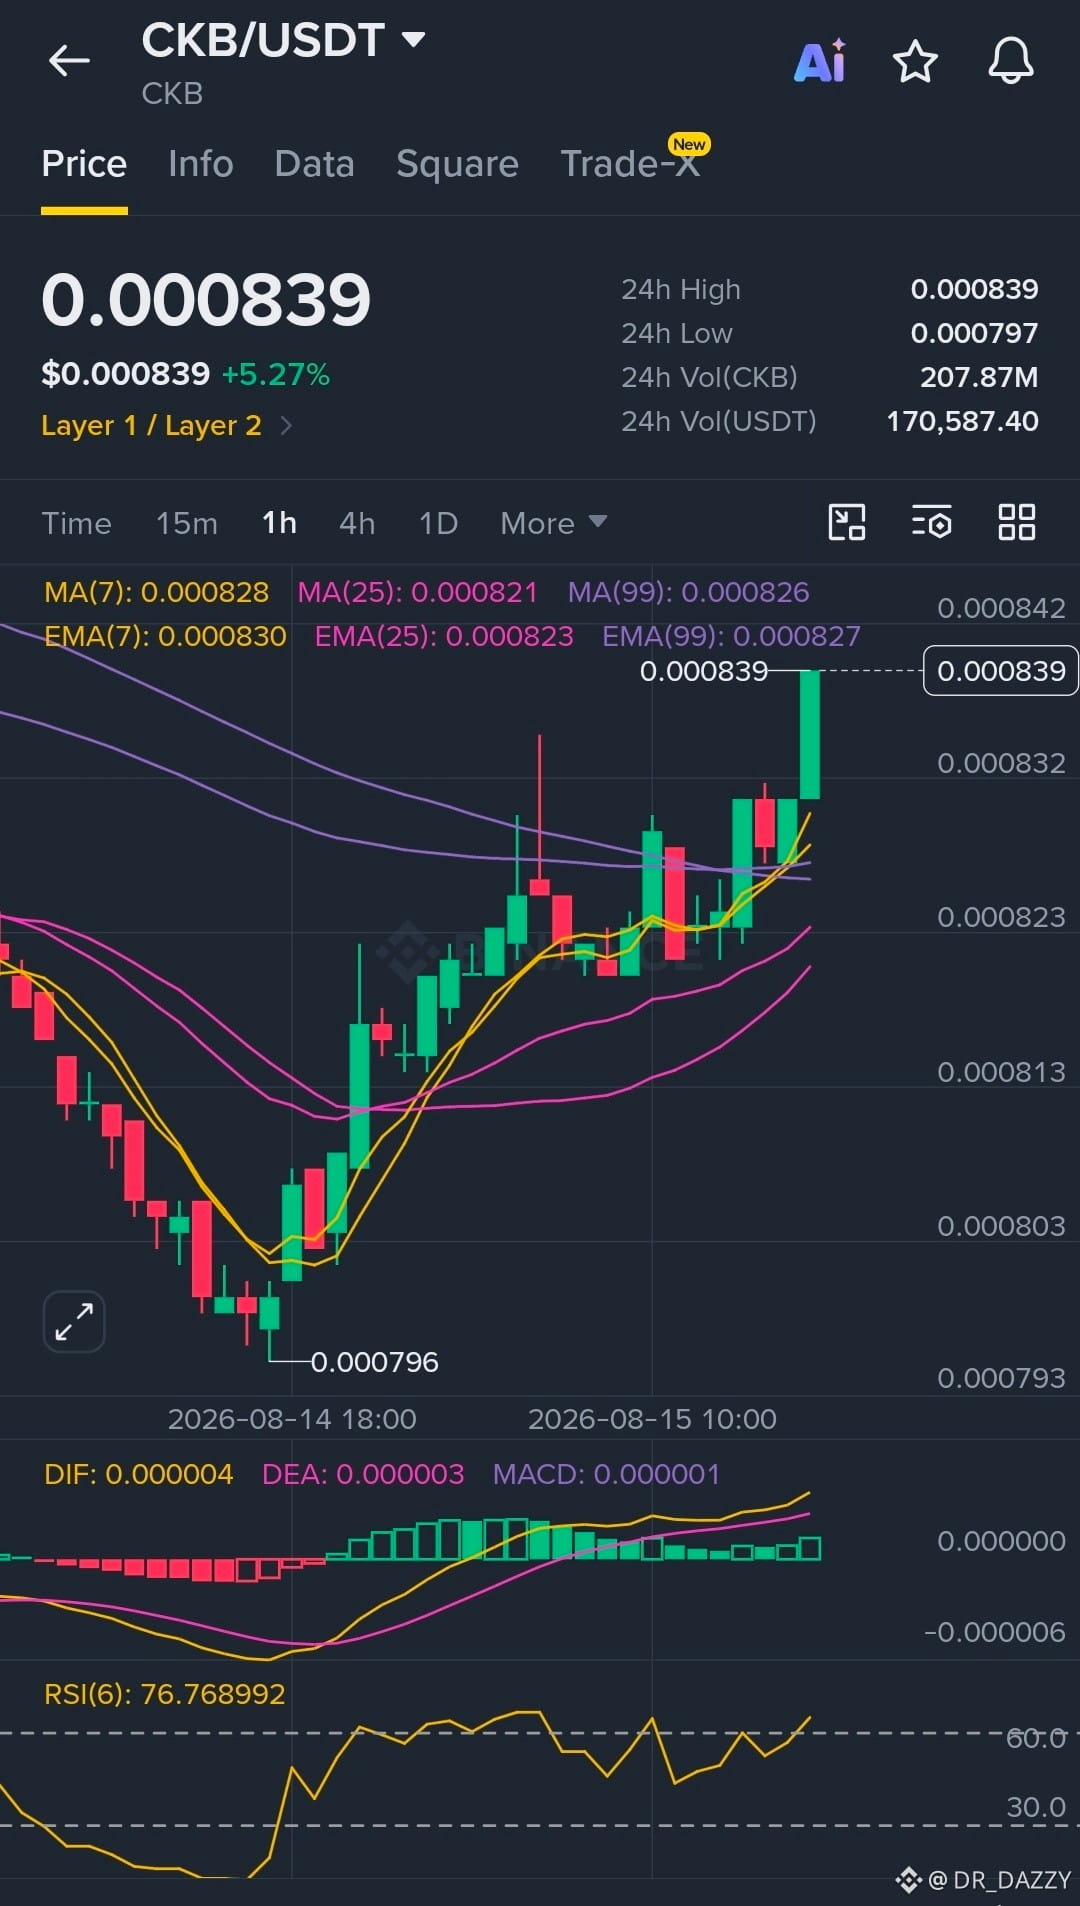Click the 24h Vol(CKB) value 207.87M
Screen dimensions: 1080x1906
click(x=979, y=377)
